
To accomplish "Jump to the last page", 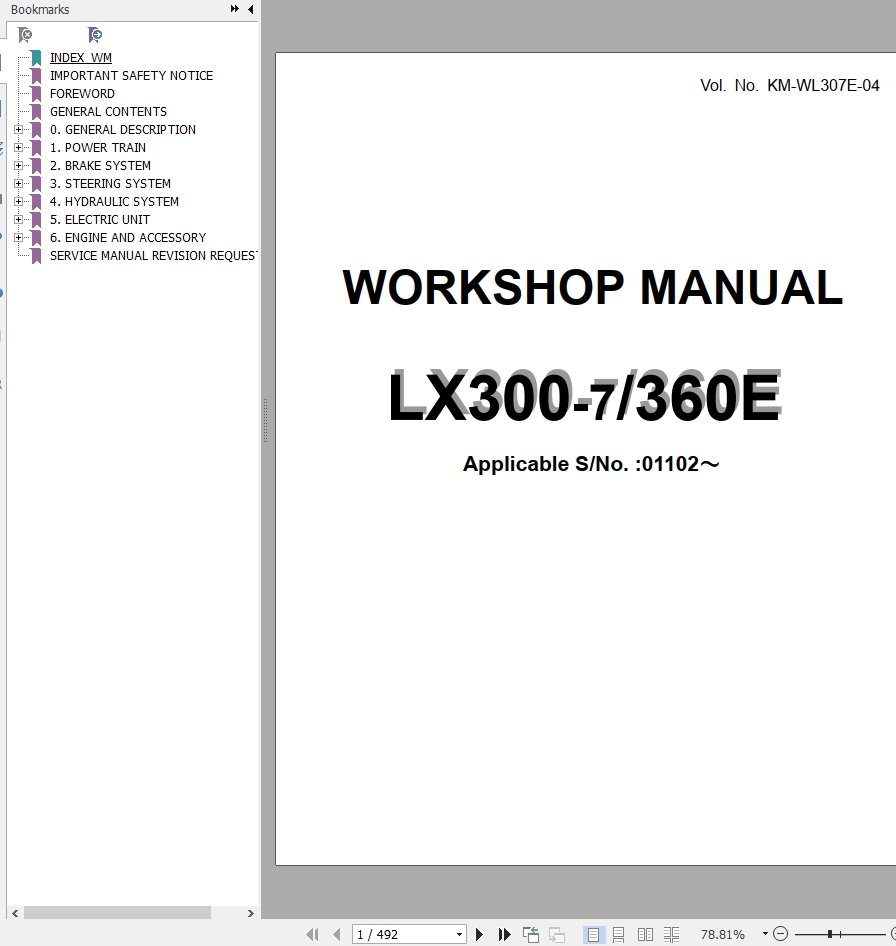I will pos(504,935).
